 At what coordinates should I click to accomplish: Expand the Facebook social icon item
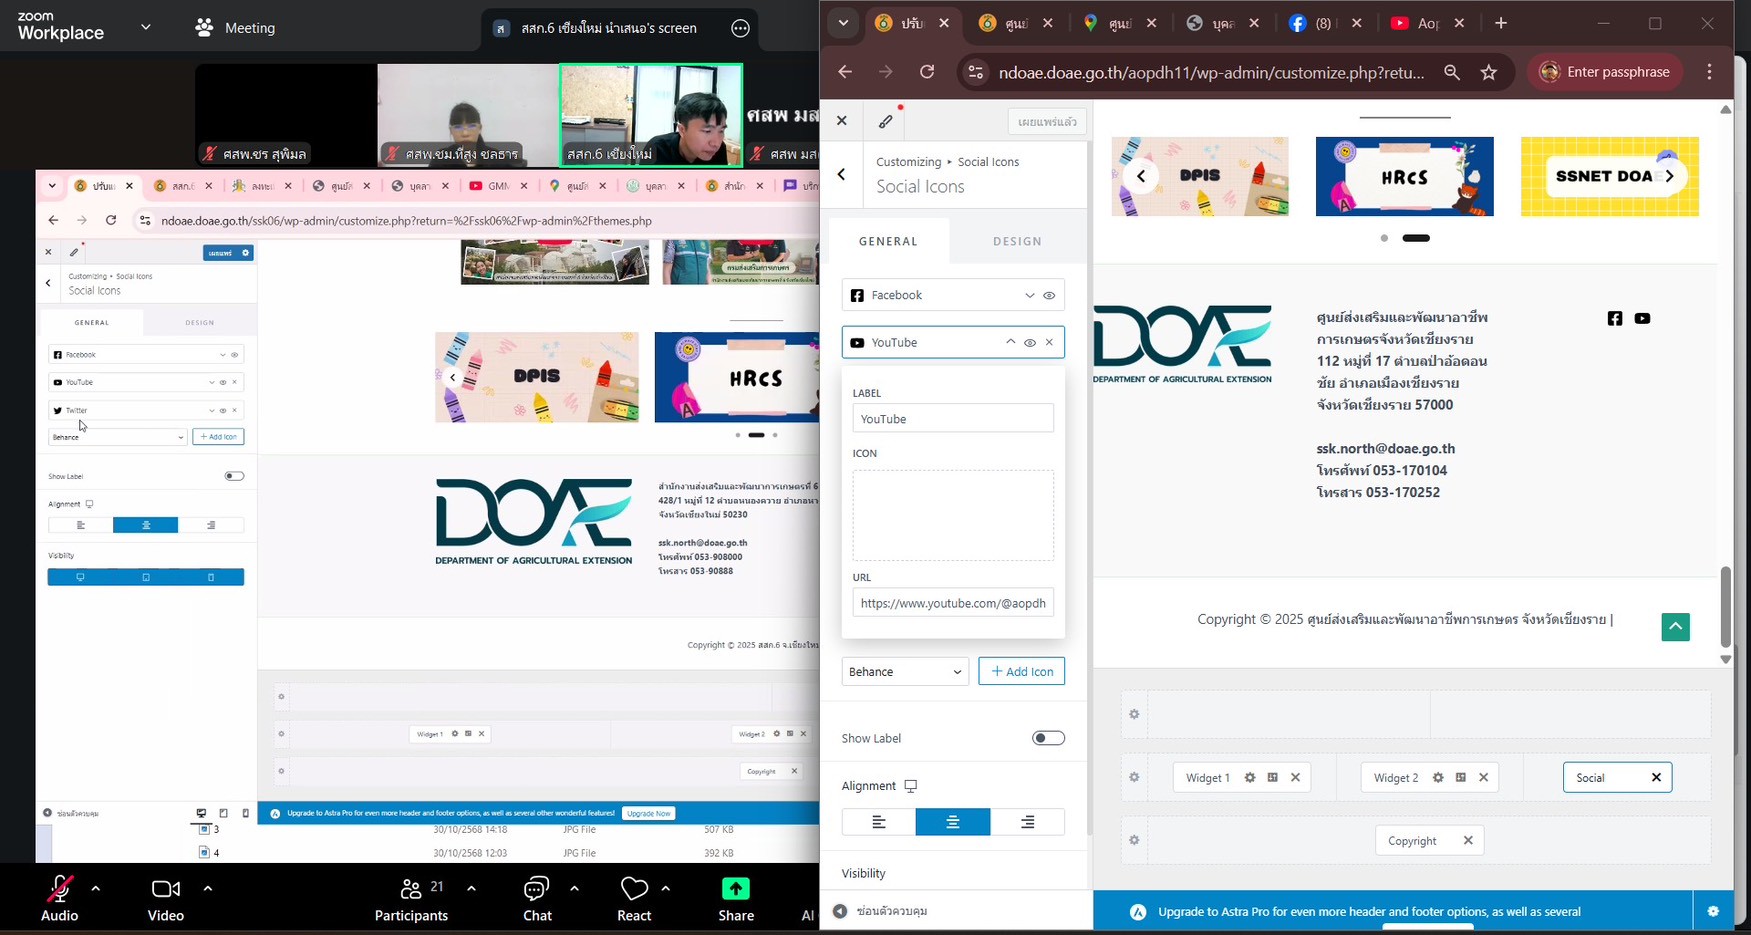point(1029,295)
